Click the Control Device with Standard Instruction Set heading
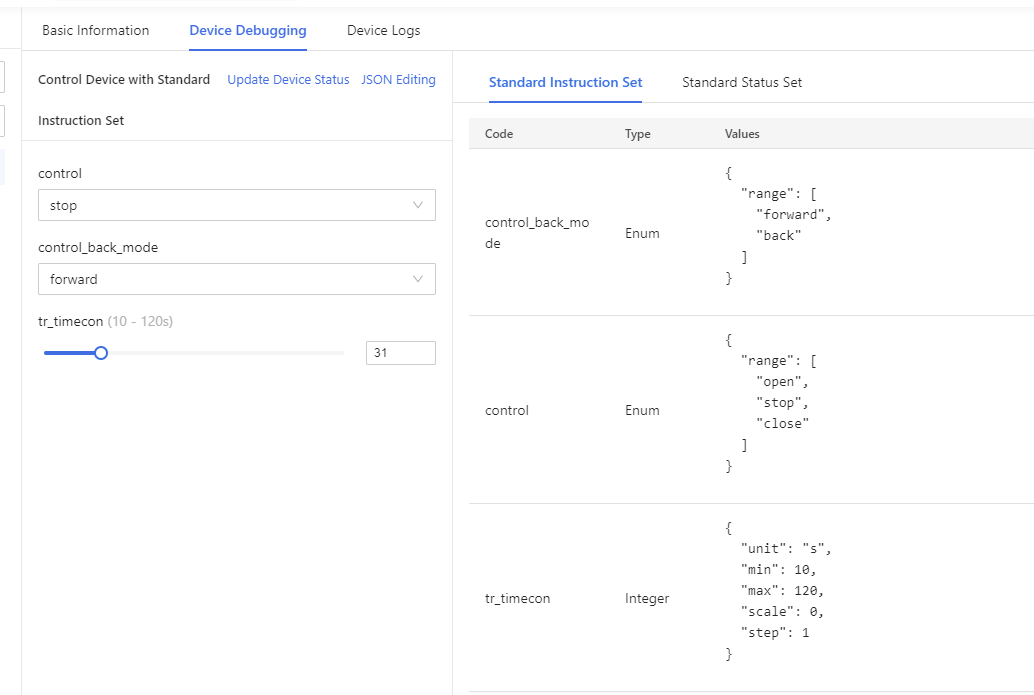Viewport: 1034px width, 695px height. [124, 80]
